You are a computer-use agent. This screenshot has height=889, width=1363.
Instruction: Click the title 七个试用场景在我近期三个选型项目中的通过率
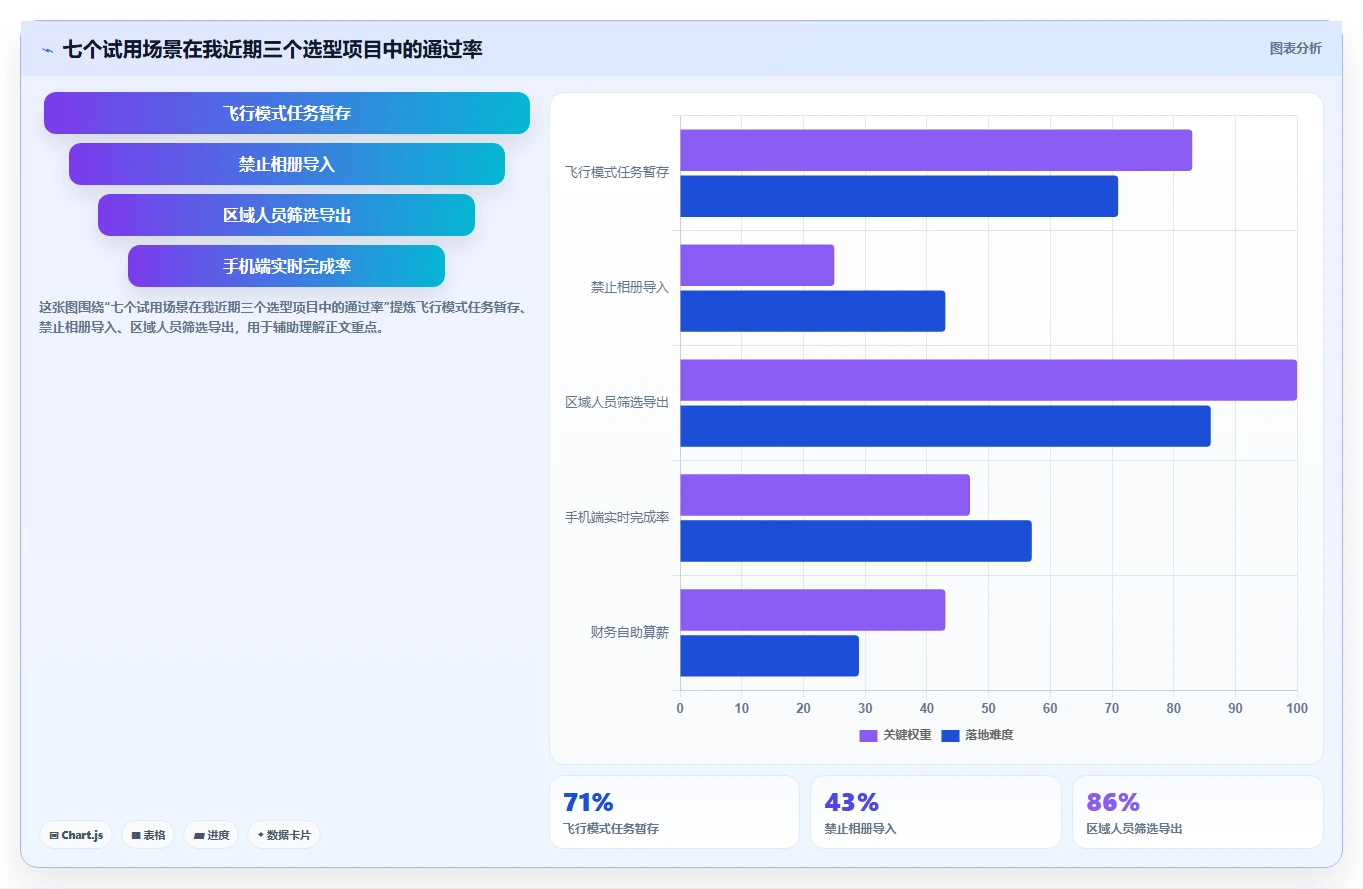click(x=273, y=49)
